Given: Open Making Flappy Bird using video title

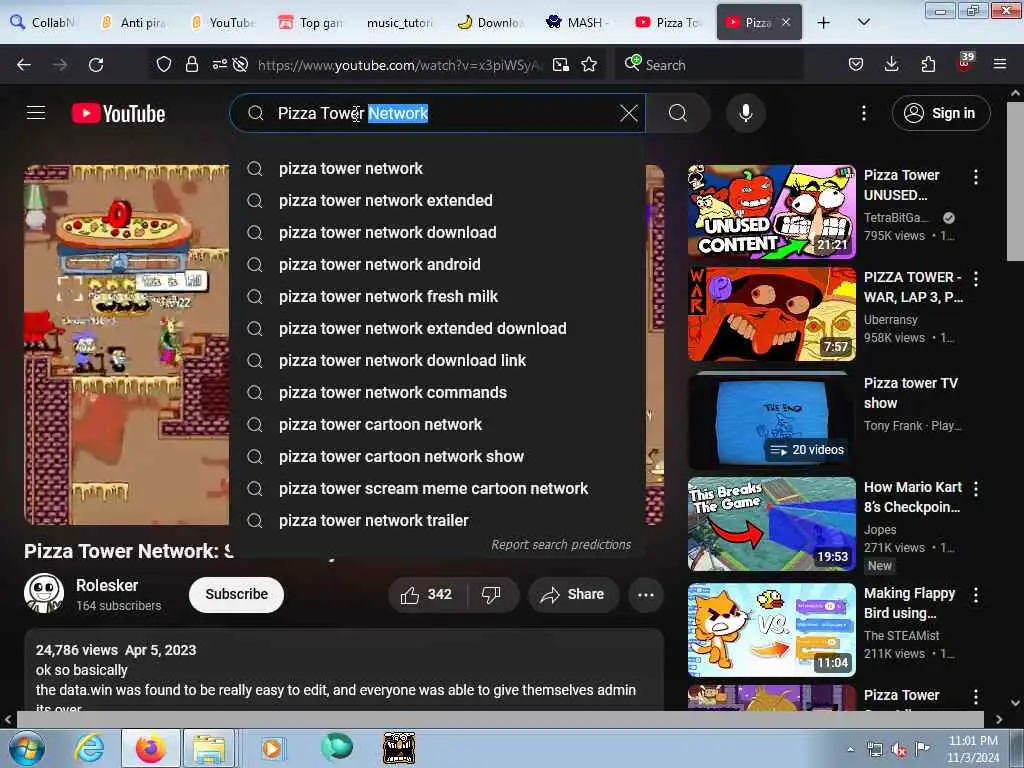Looking at the screenshot, I should (909, 603).
